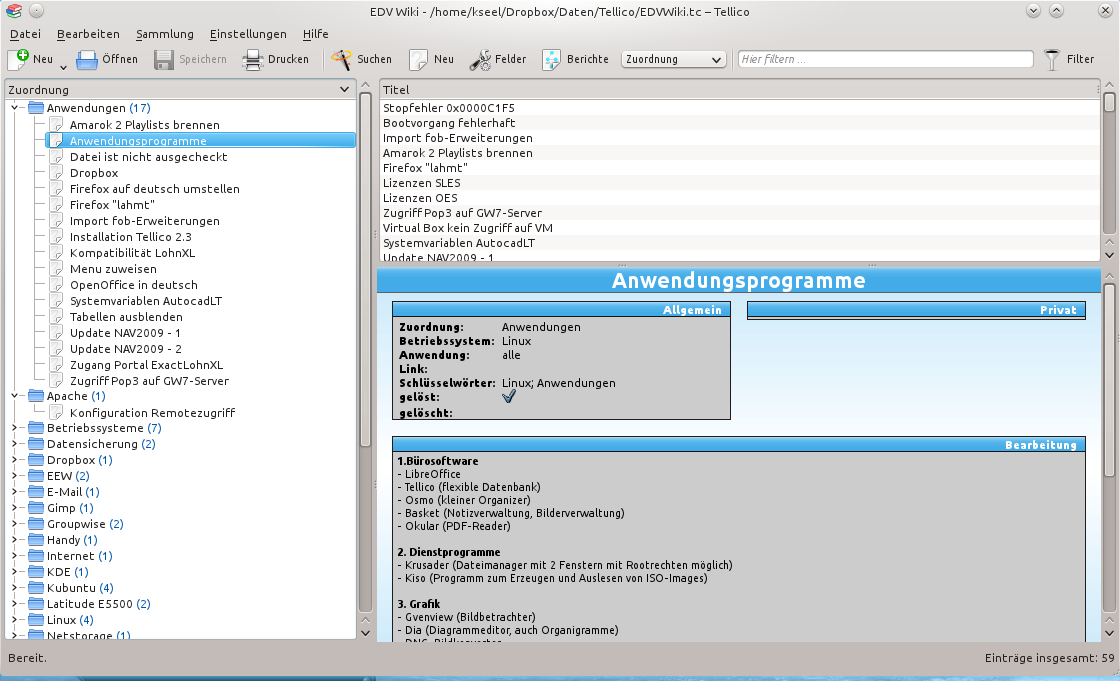Expand the Latitude E5500 group

click(14, 604)
